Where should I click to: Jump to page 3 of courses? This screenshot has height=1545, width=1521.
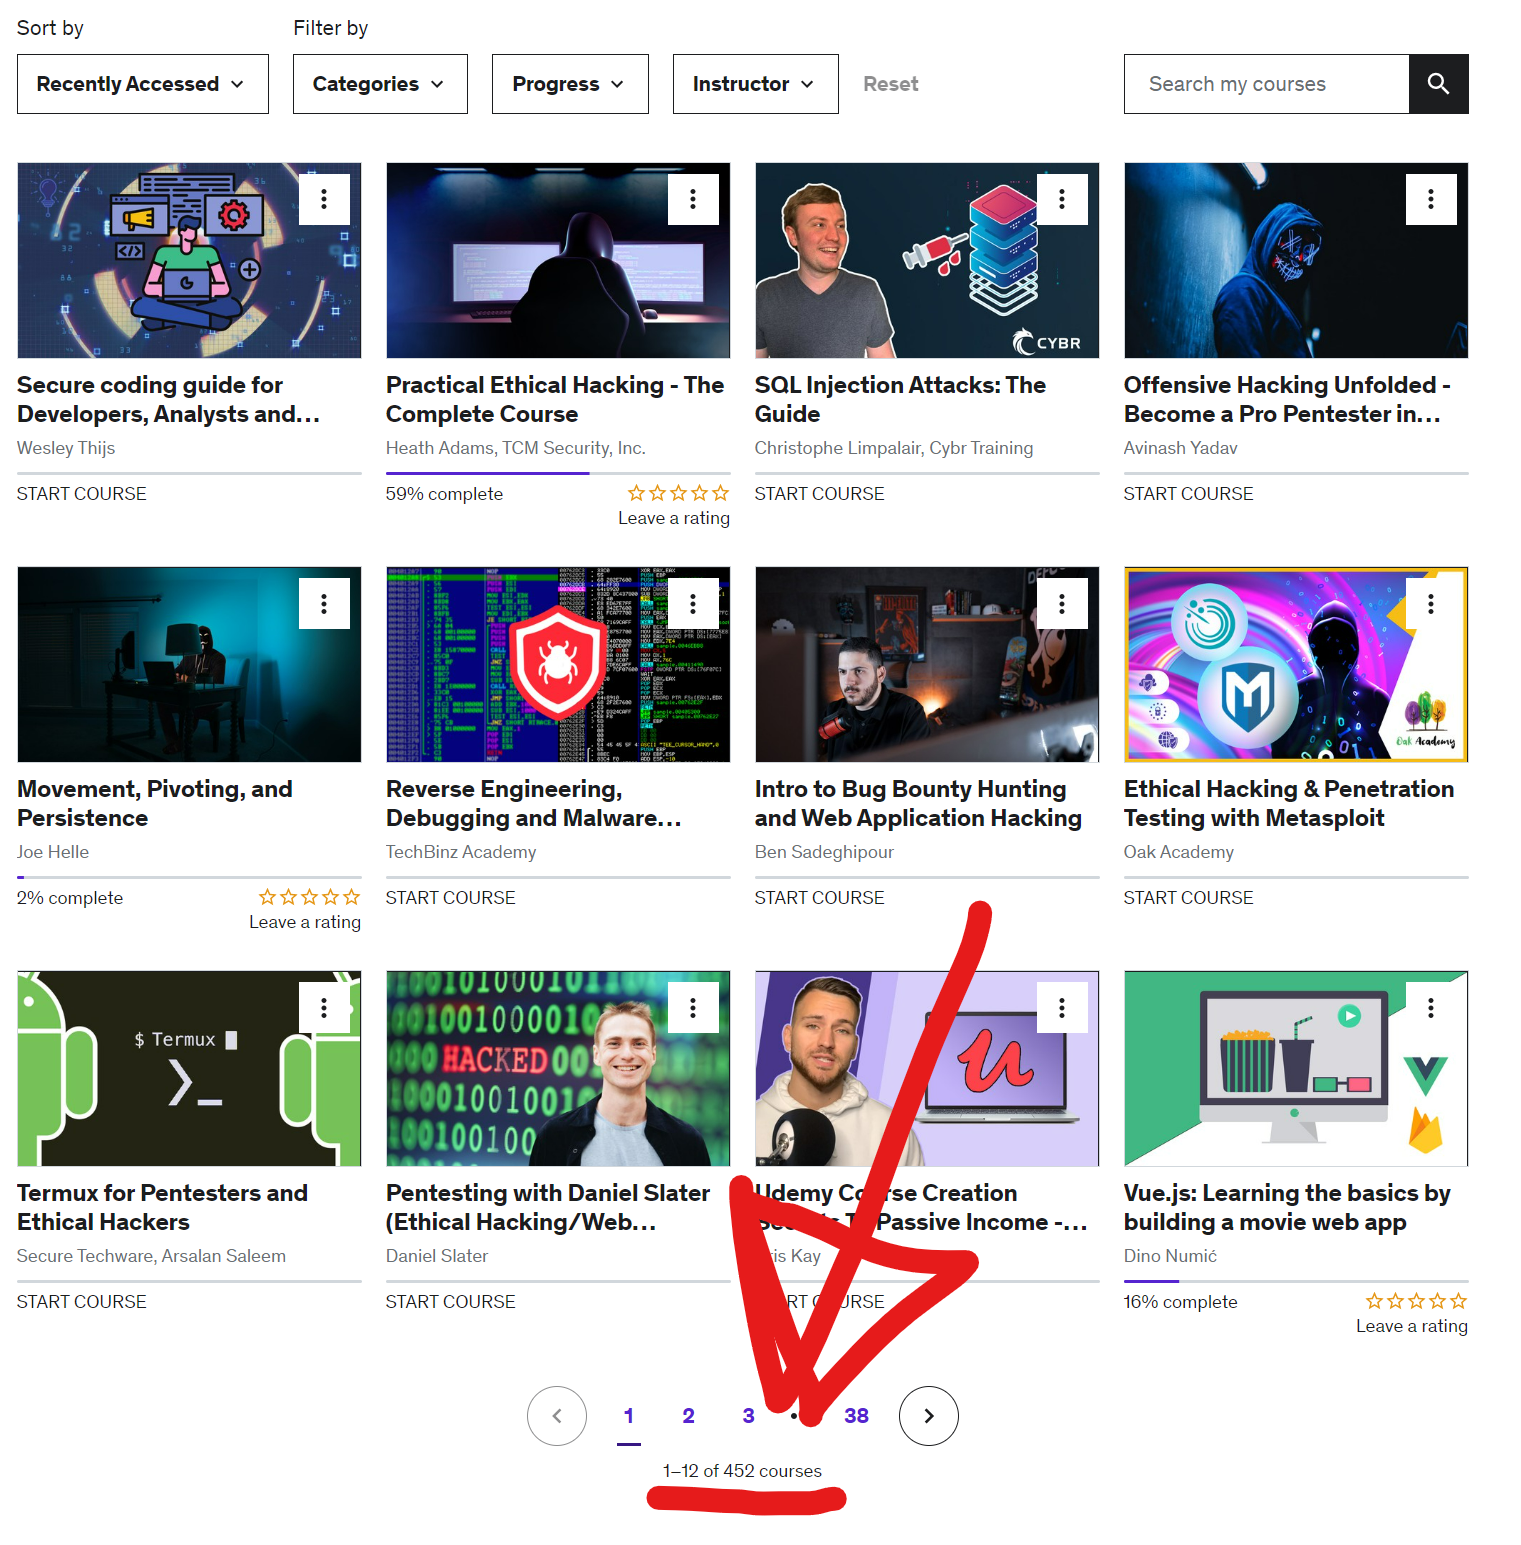click(x=748, y=1415)
